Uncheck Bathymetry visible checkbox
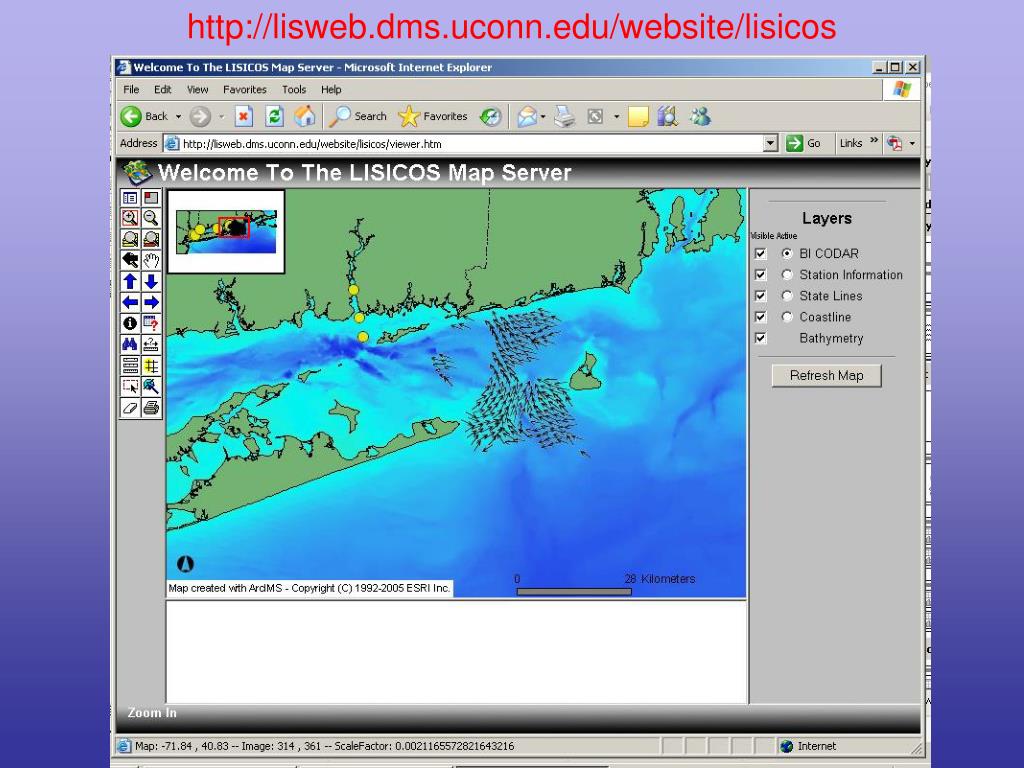The height and width of the screenshot is (768, 1024). tap(760, 338)
